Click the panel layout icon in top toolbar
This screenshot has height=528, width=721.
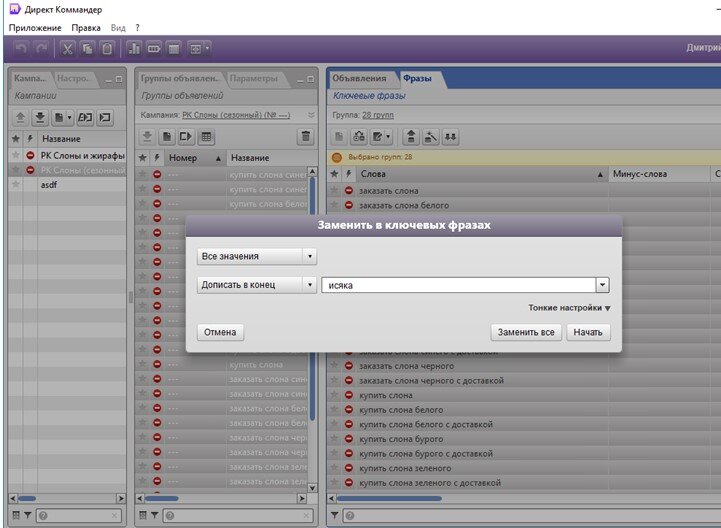click(x=196, y=48)
